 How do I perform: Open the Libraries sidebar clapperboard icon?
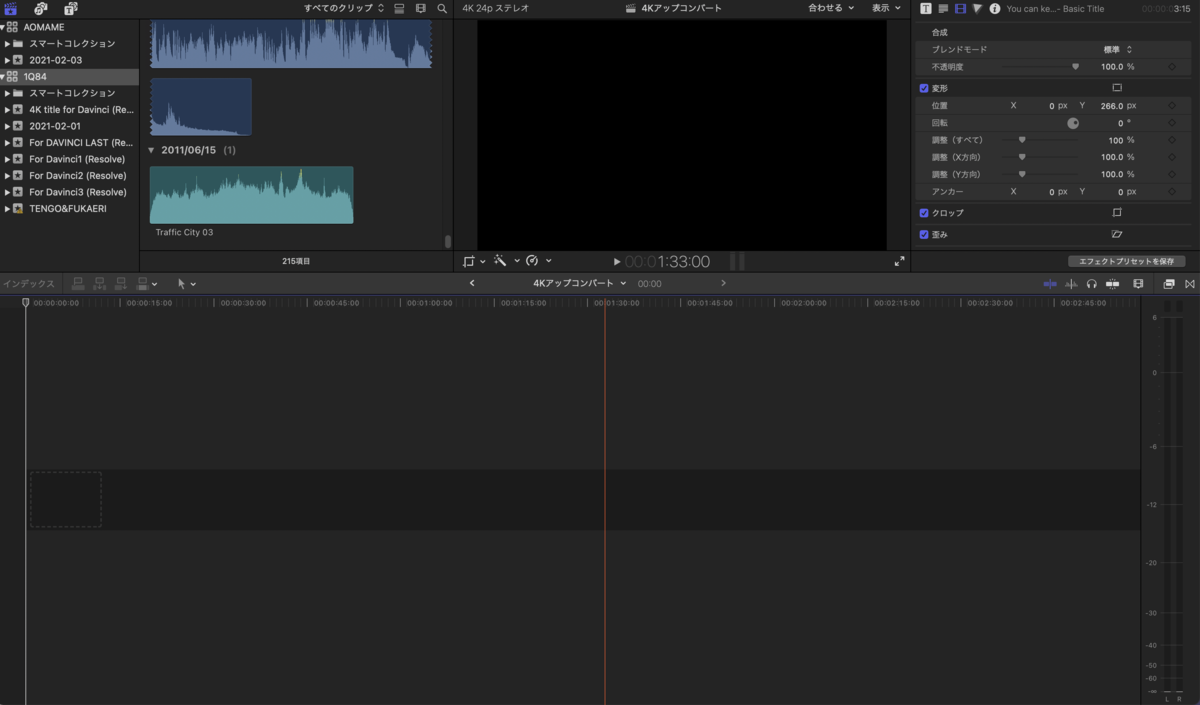point(11,9)
